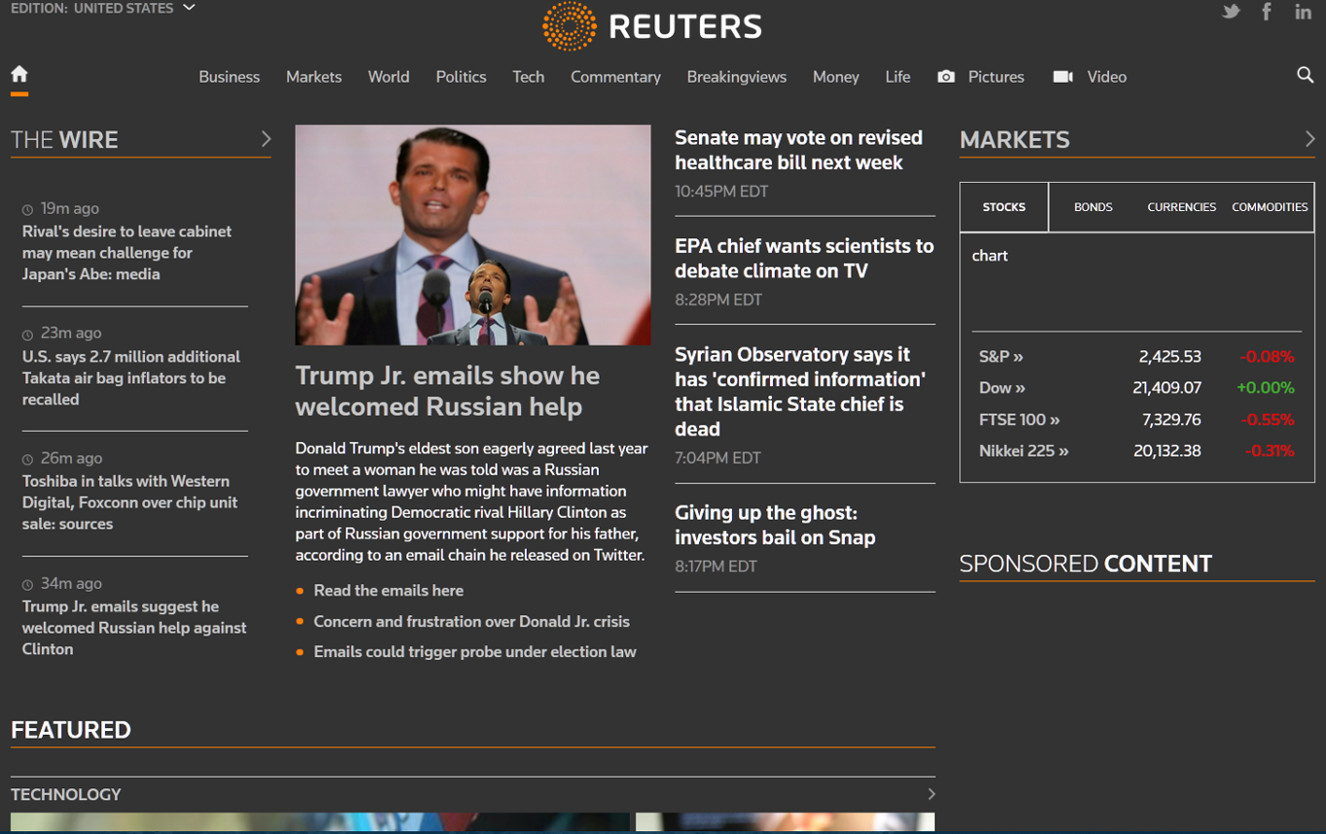The image size is (1326, 834).
Task: Click the Trump Jr. article image
Action: 472,235
